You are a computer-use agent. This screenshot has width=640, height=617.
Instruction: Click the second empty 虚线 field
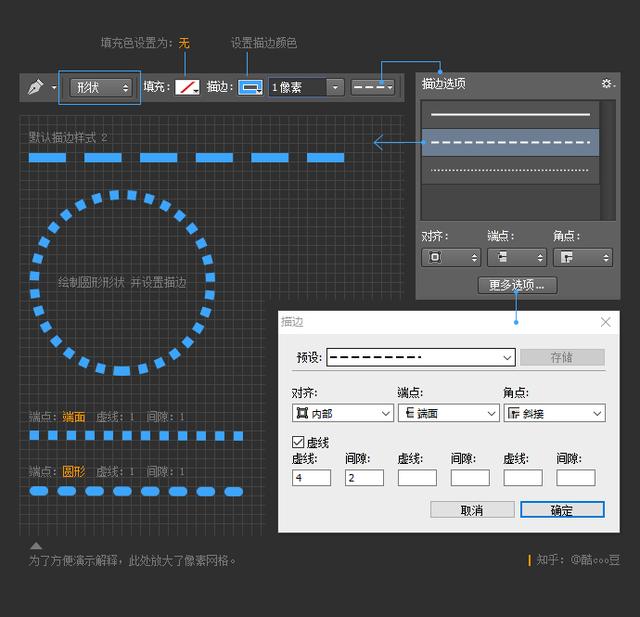click(417, 477)
